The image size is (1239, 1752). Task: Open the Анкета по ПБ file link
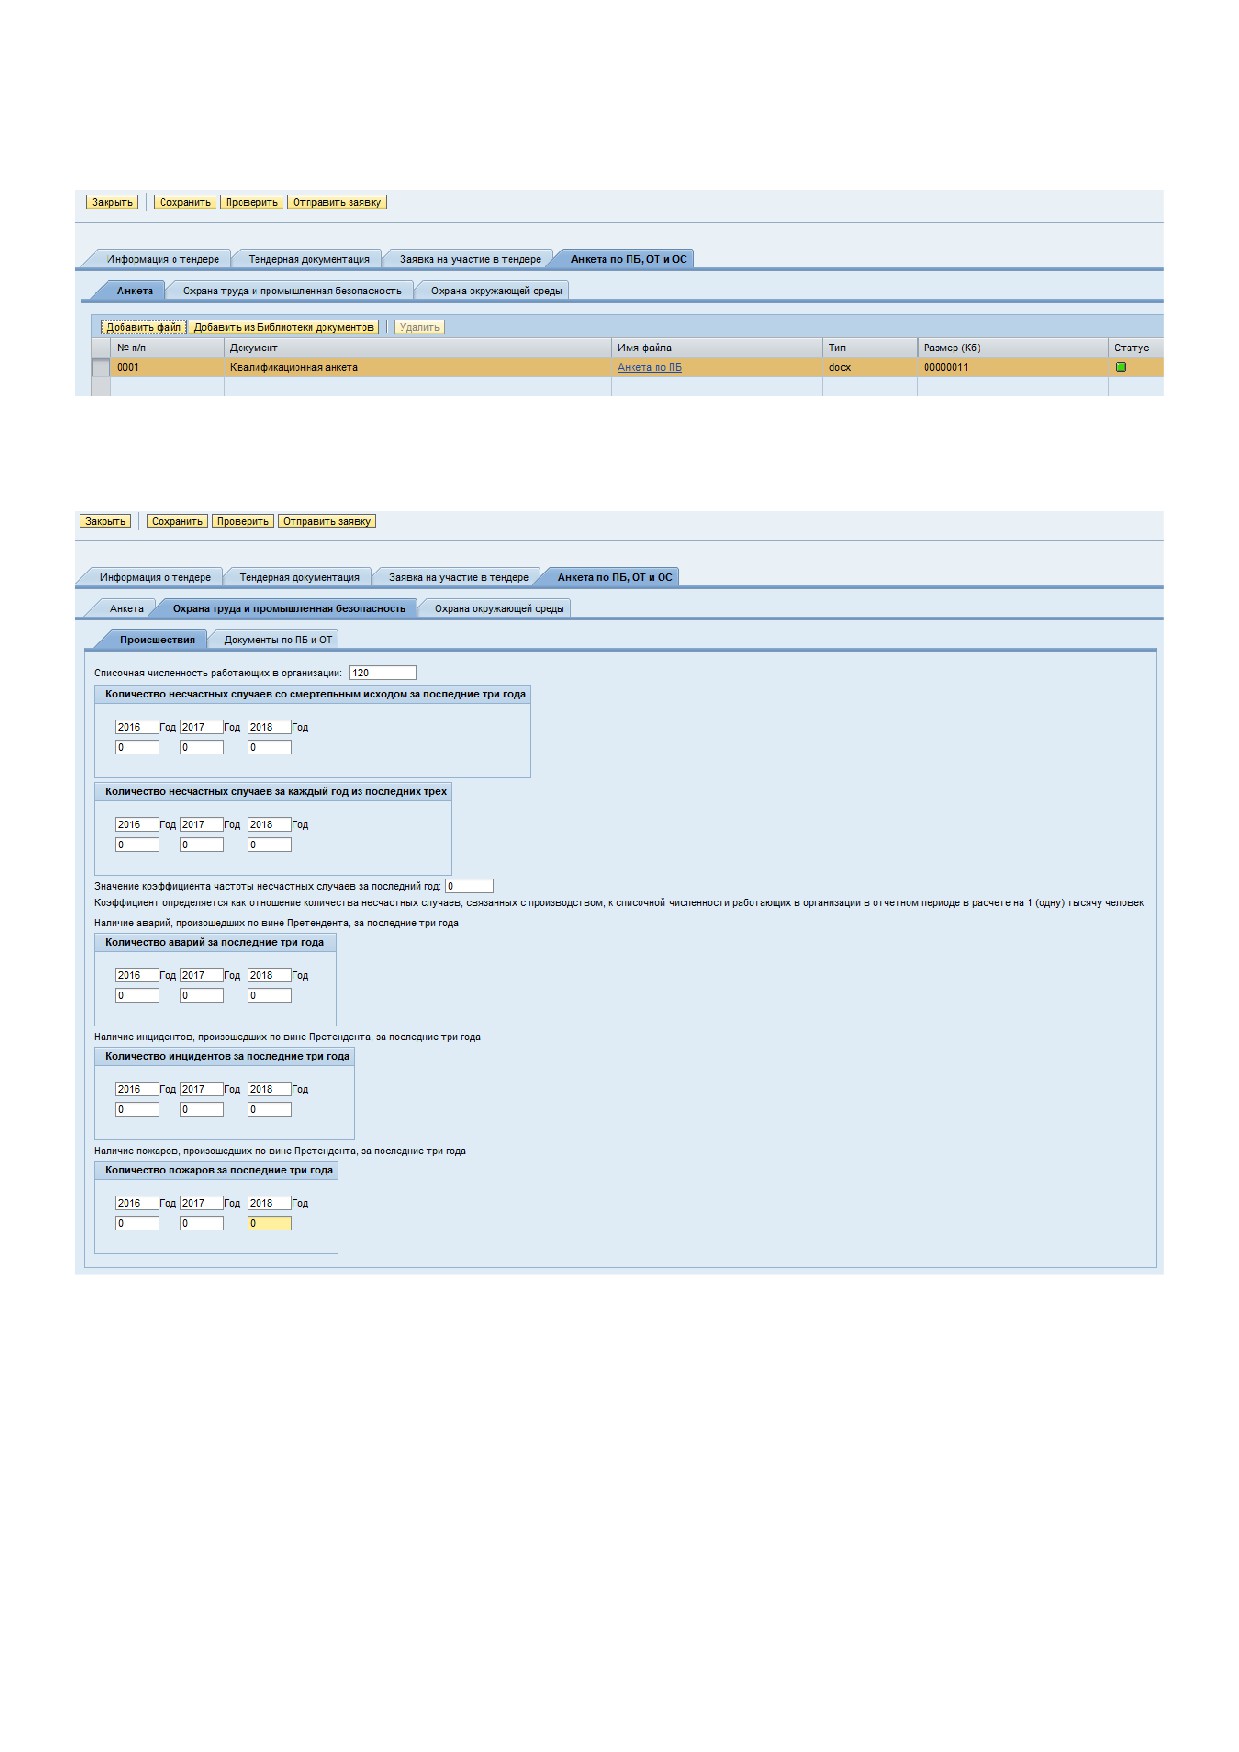point(650,368)
